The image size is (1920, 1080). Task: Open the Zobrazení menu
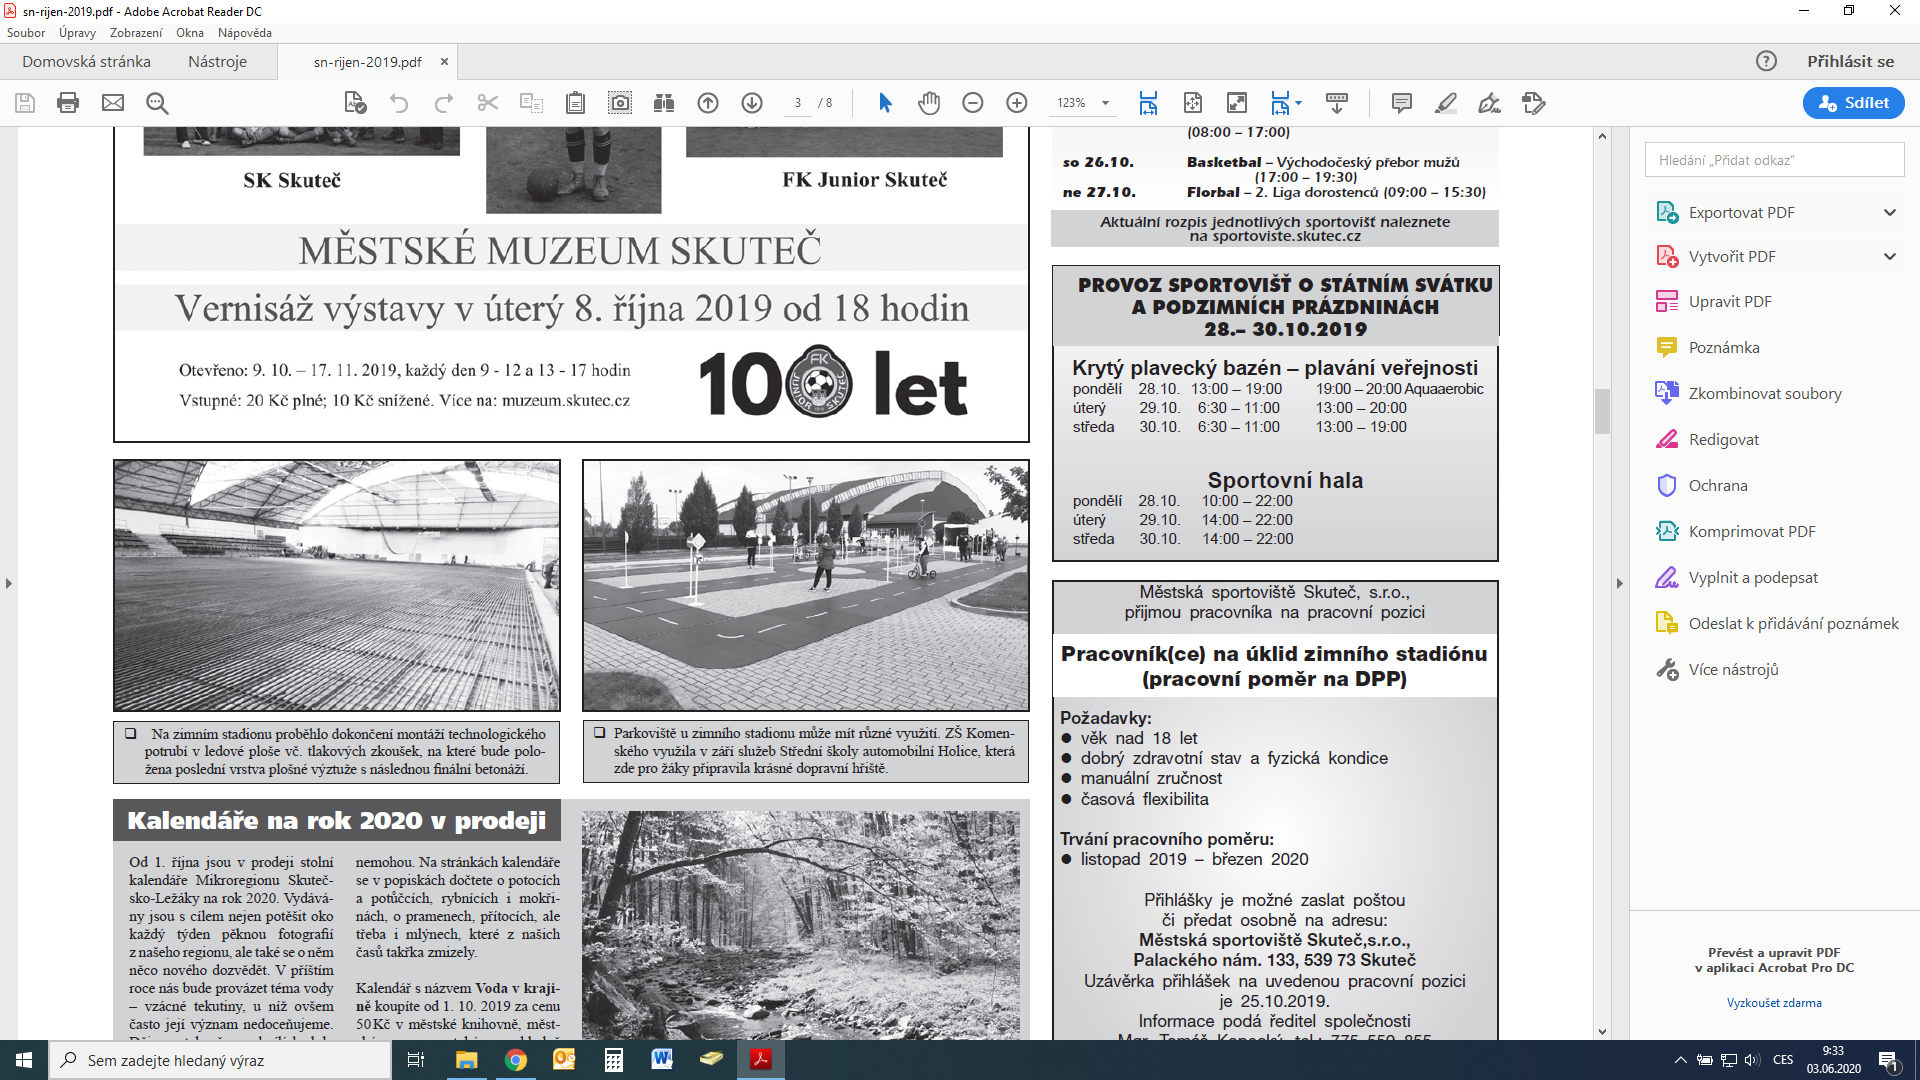[x=136, y=33]
